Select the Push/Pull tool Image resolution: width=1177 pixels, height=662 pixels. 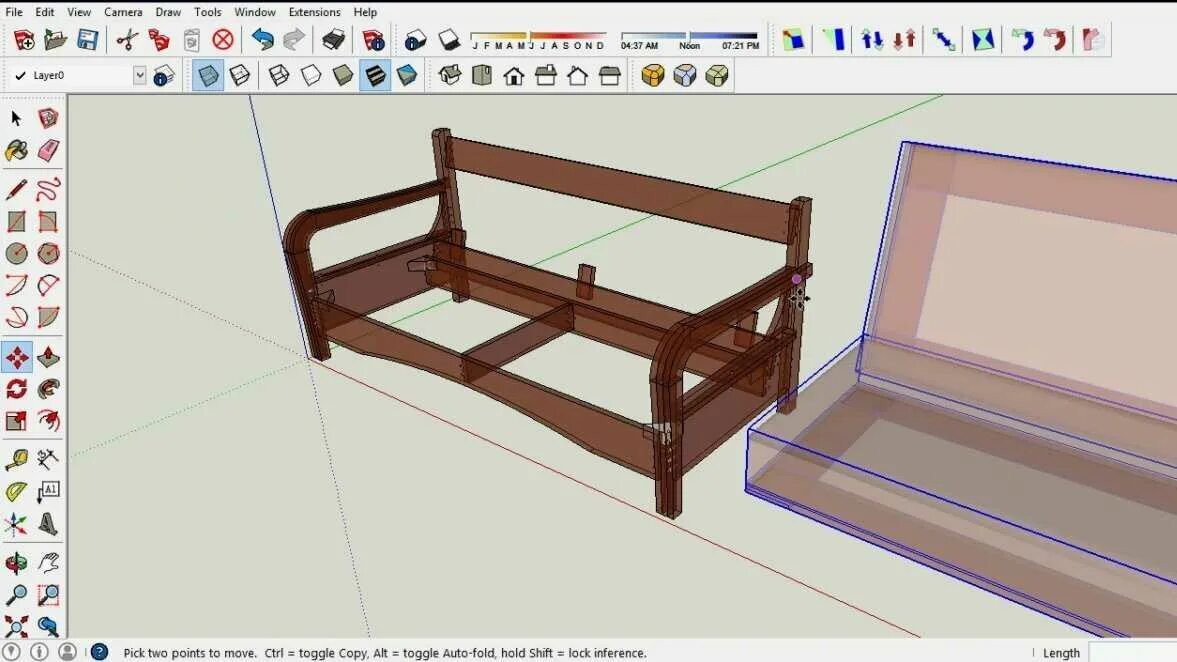[x=48, y=357]
